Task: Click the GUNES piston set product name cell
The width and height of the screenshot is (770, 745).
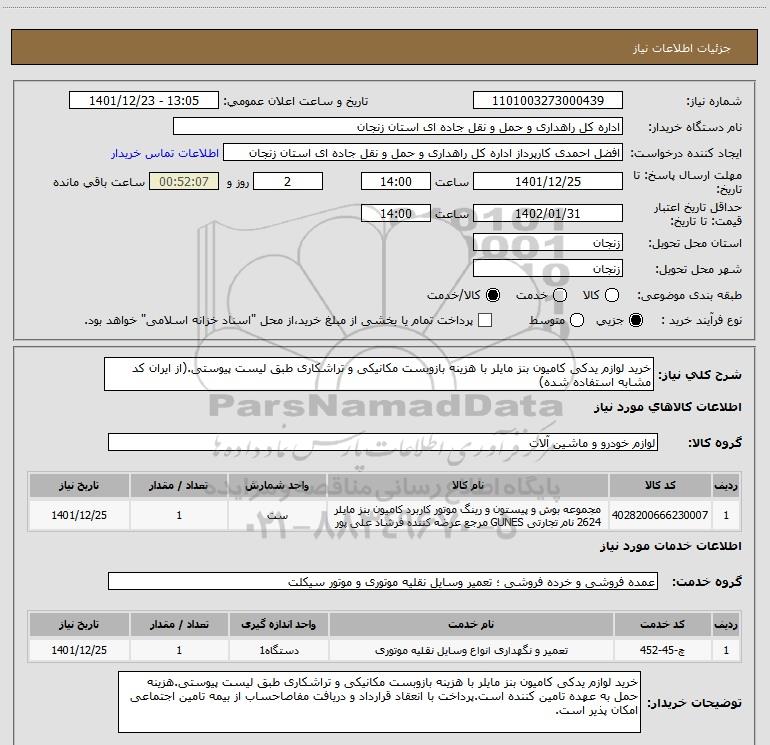Action: pyautogui.click(x=468, y=515)
